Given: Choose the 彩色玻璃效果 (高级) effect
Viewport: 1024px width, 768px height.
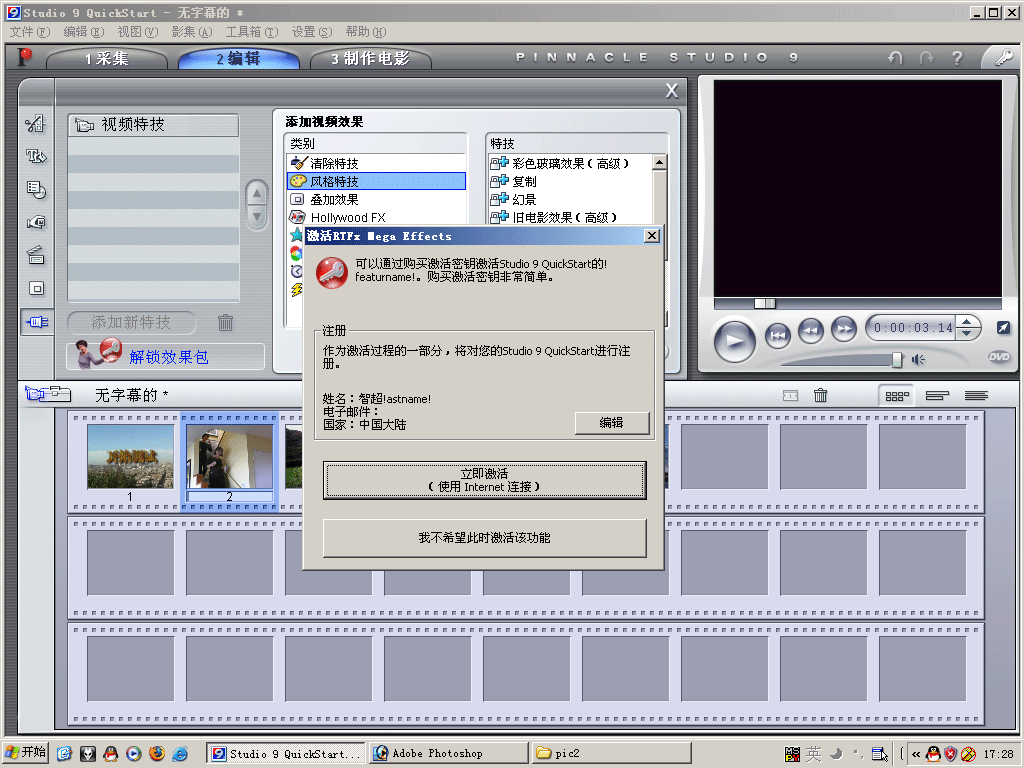Looking at the screenshot, I should point(569,163).
